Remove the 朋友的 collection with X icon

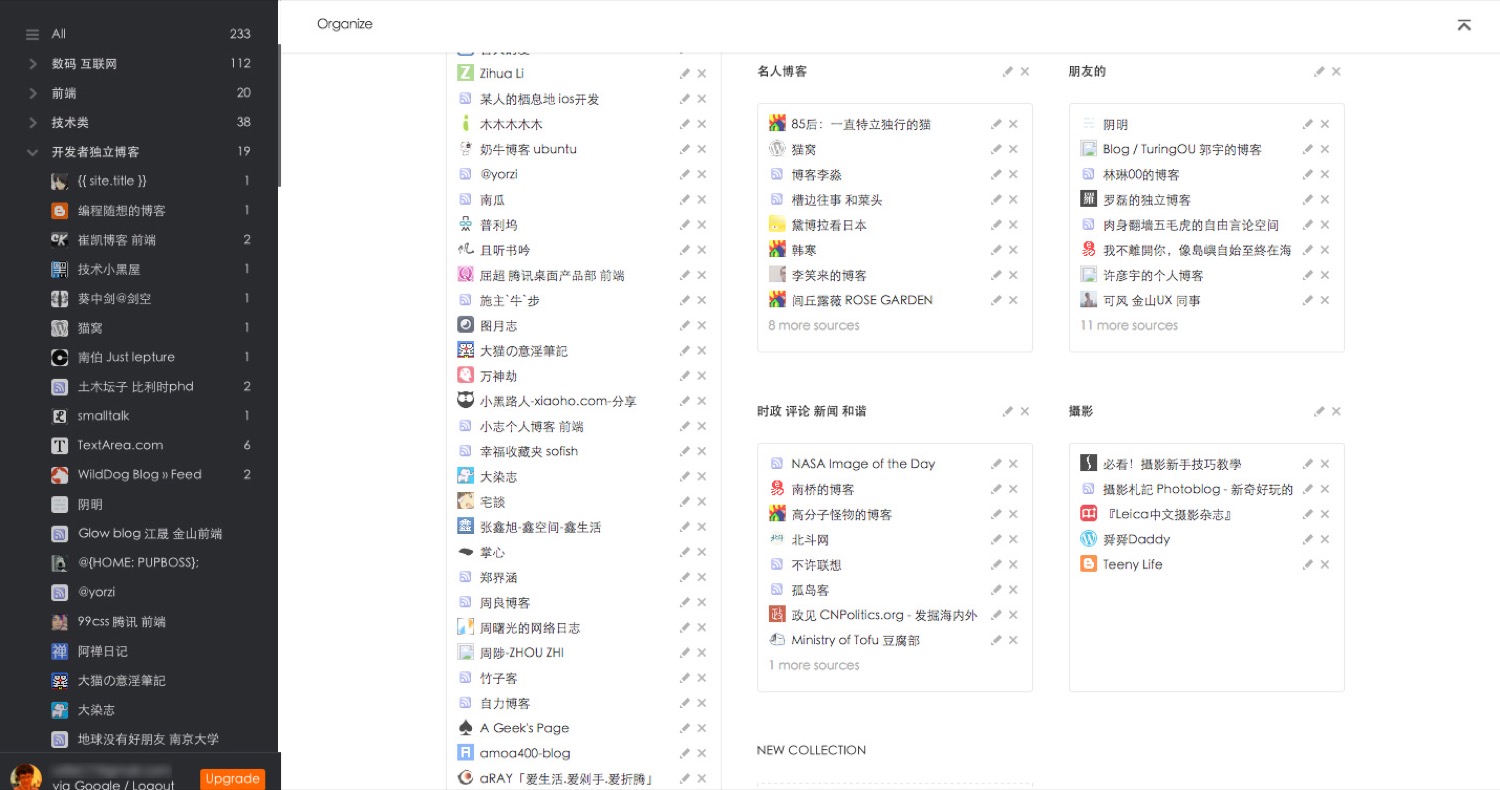tap(1336, 72)
